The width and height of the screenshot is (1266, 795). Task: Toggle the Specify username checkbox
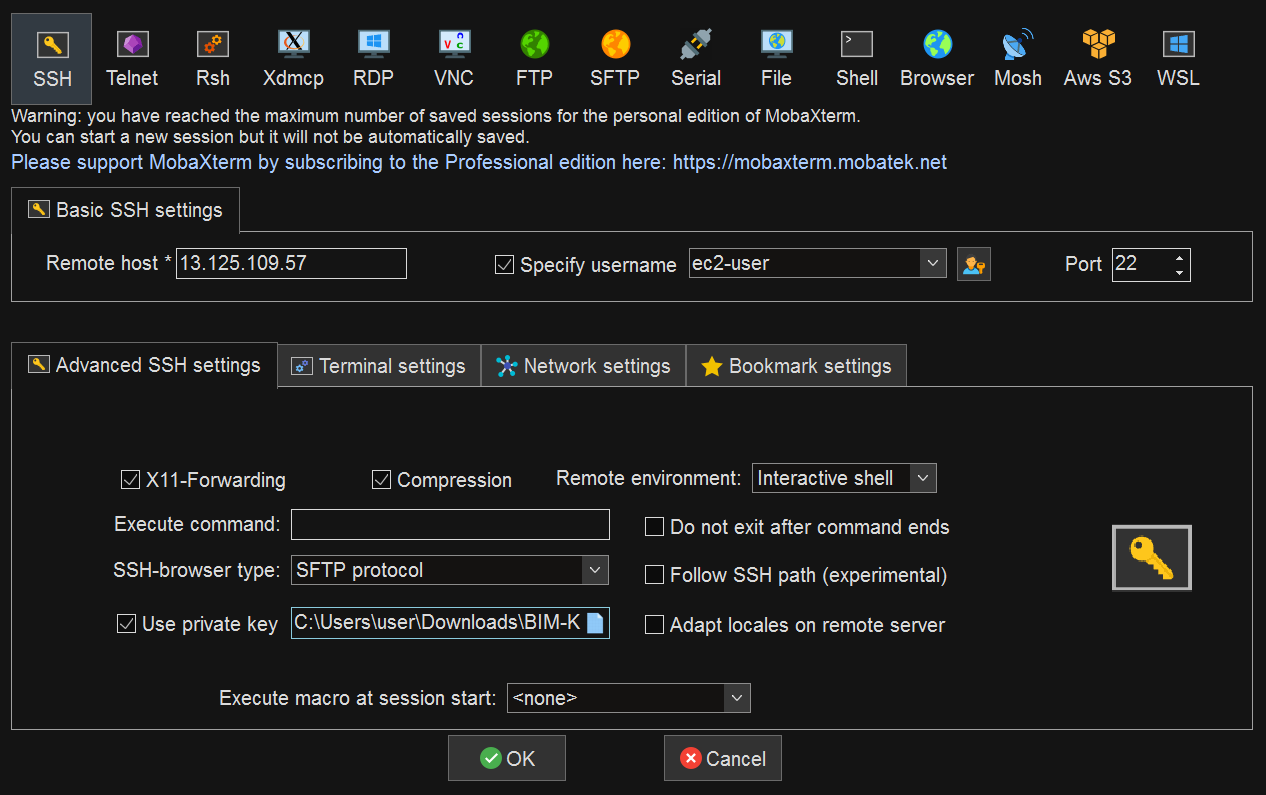coord(505,265)
